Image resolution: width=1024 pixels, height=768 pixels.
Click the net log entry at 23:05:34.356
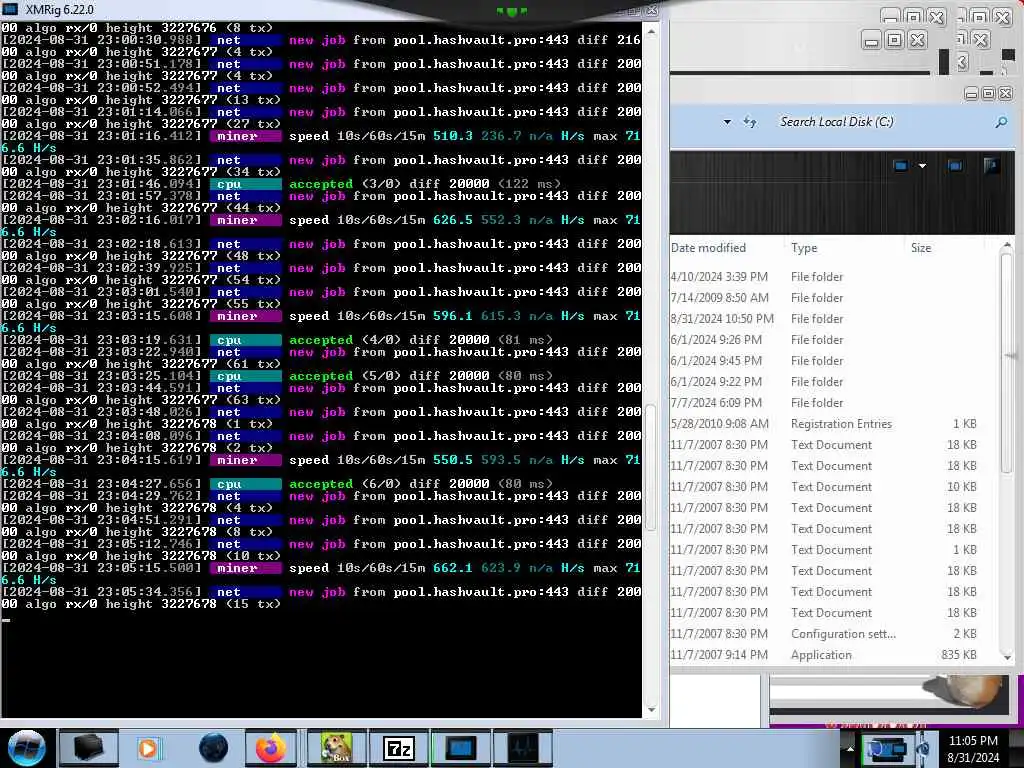tap(321, 592)
